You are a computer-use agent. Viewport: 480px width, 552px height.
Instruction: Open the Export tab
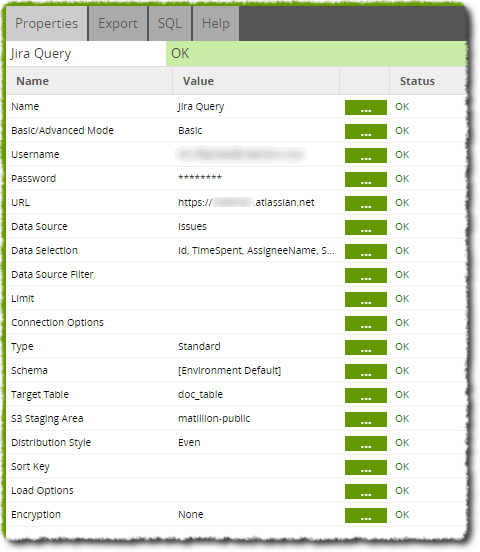pos(118,24)
